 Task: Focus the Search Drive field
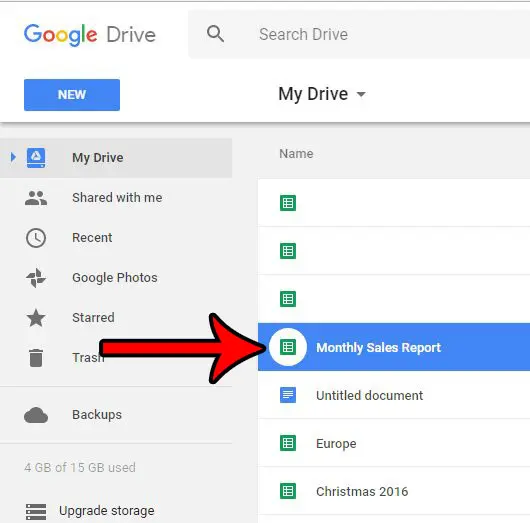pyautogui.click(x=359, y=34)
